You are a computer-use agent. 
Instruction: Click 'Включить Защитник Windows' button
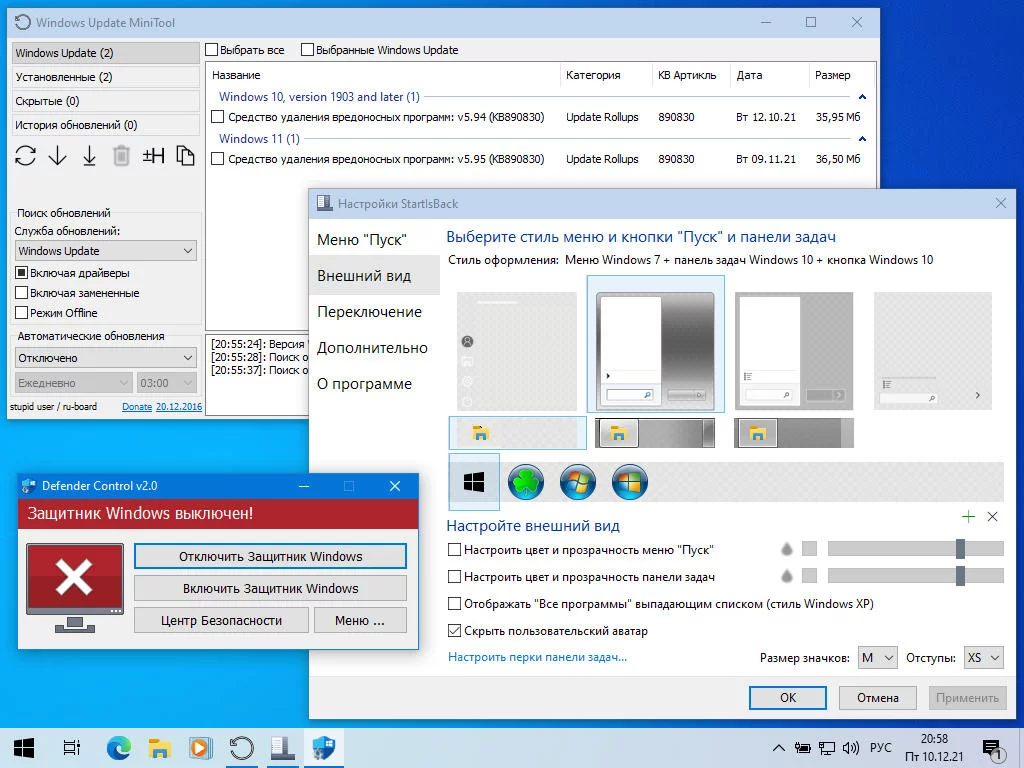pyautogui.click(x=270, y=588)
